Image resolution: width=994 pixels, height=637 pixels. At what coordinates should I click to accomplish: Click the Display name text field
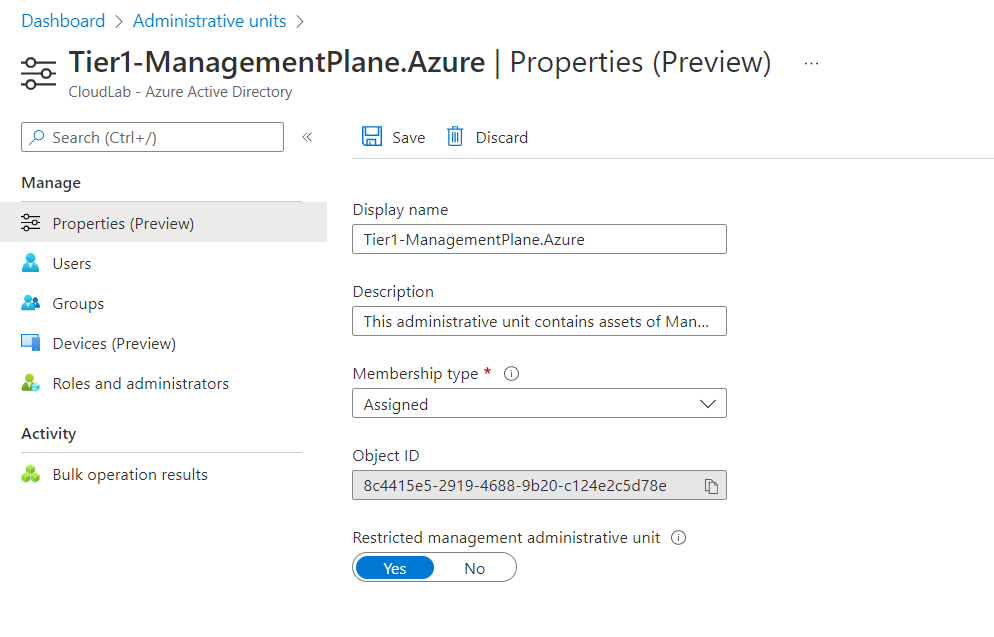pos(539,239)
